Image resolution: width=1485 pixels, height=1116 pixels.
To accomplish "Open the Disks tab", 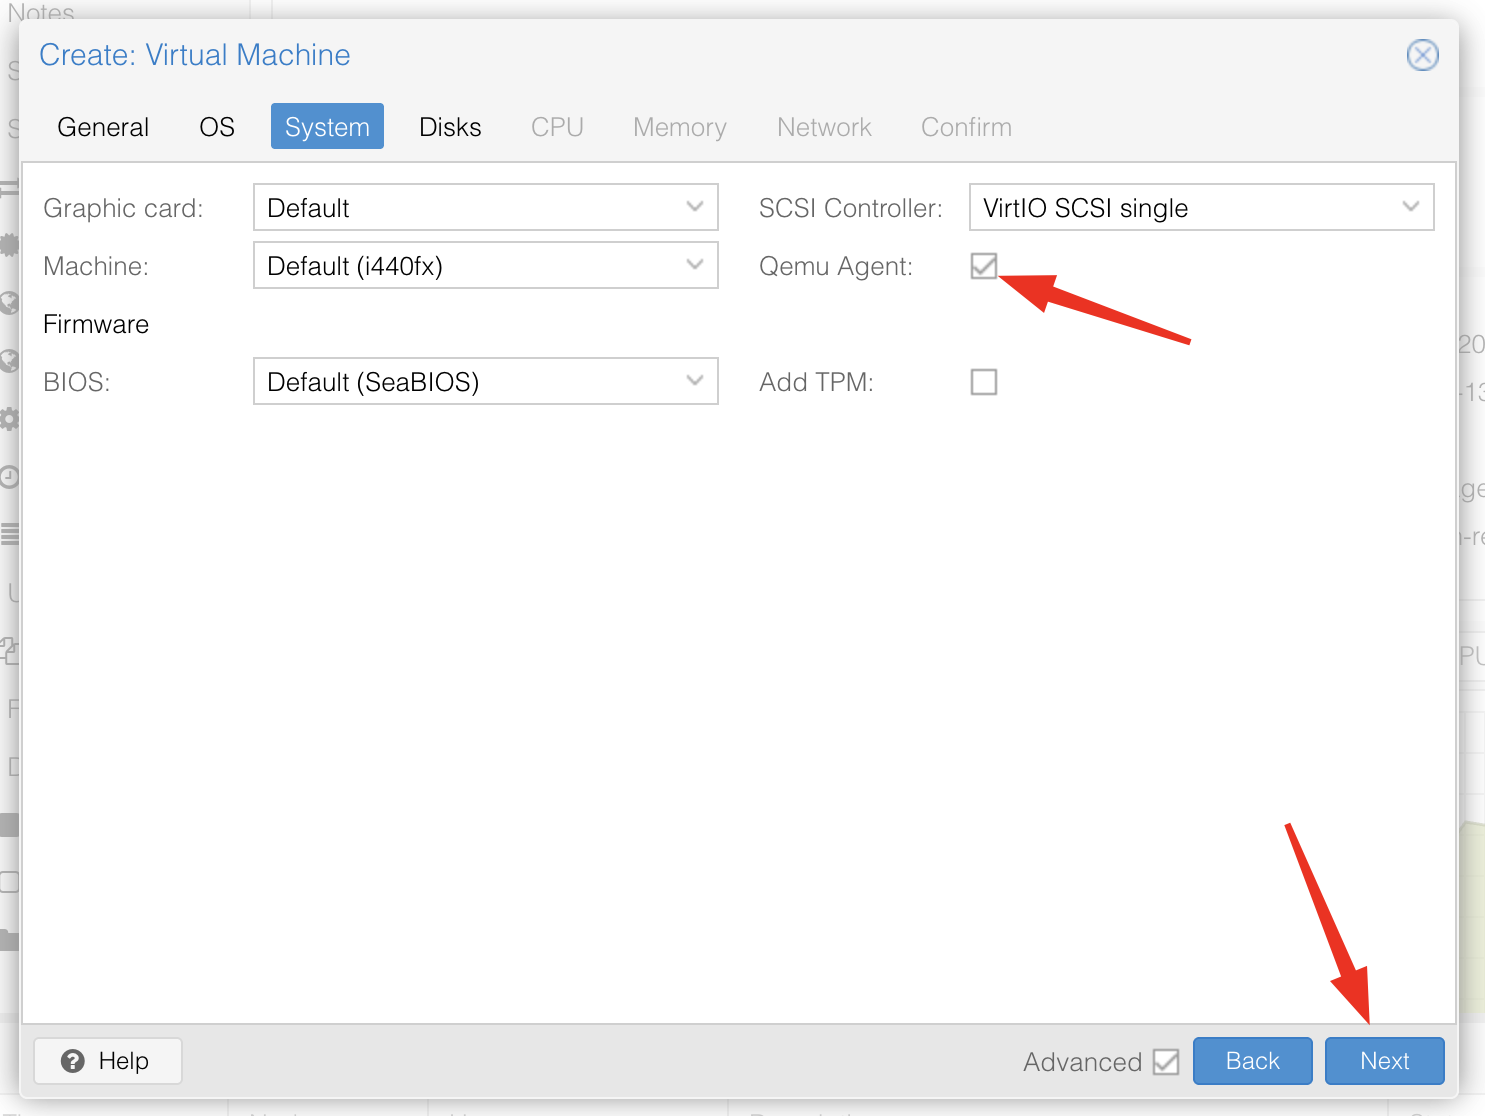I will pos(450,127).
